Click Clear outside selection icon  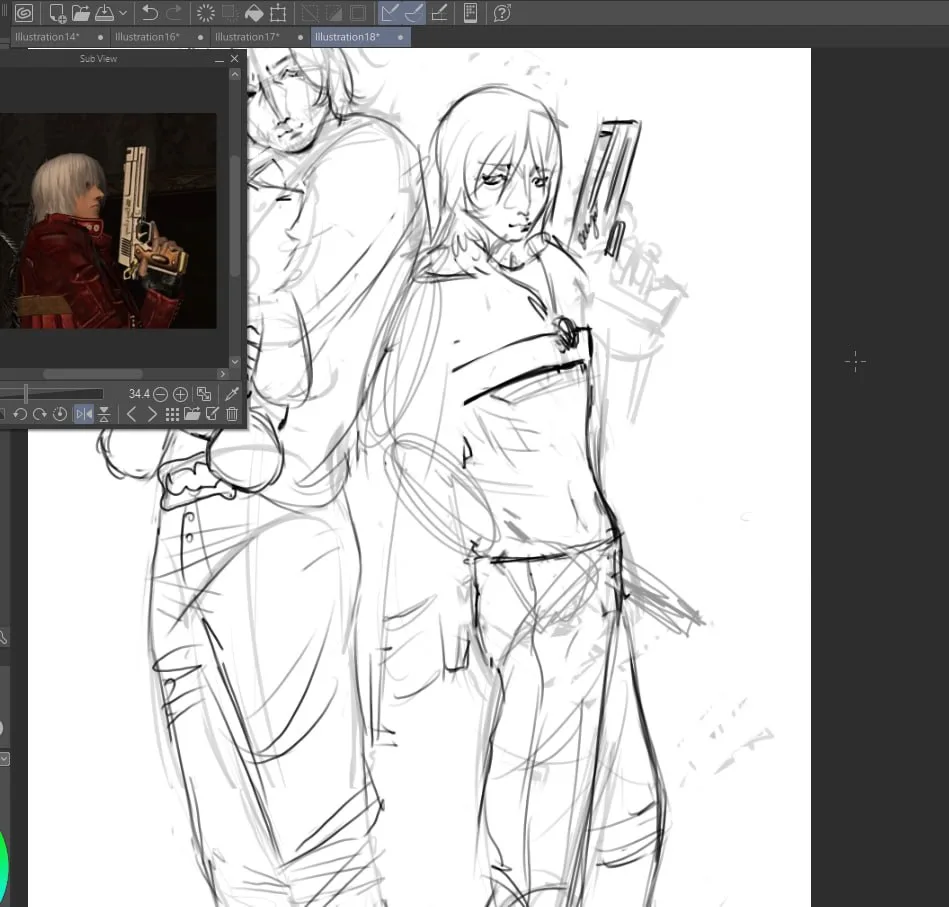(230, 13)
